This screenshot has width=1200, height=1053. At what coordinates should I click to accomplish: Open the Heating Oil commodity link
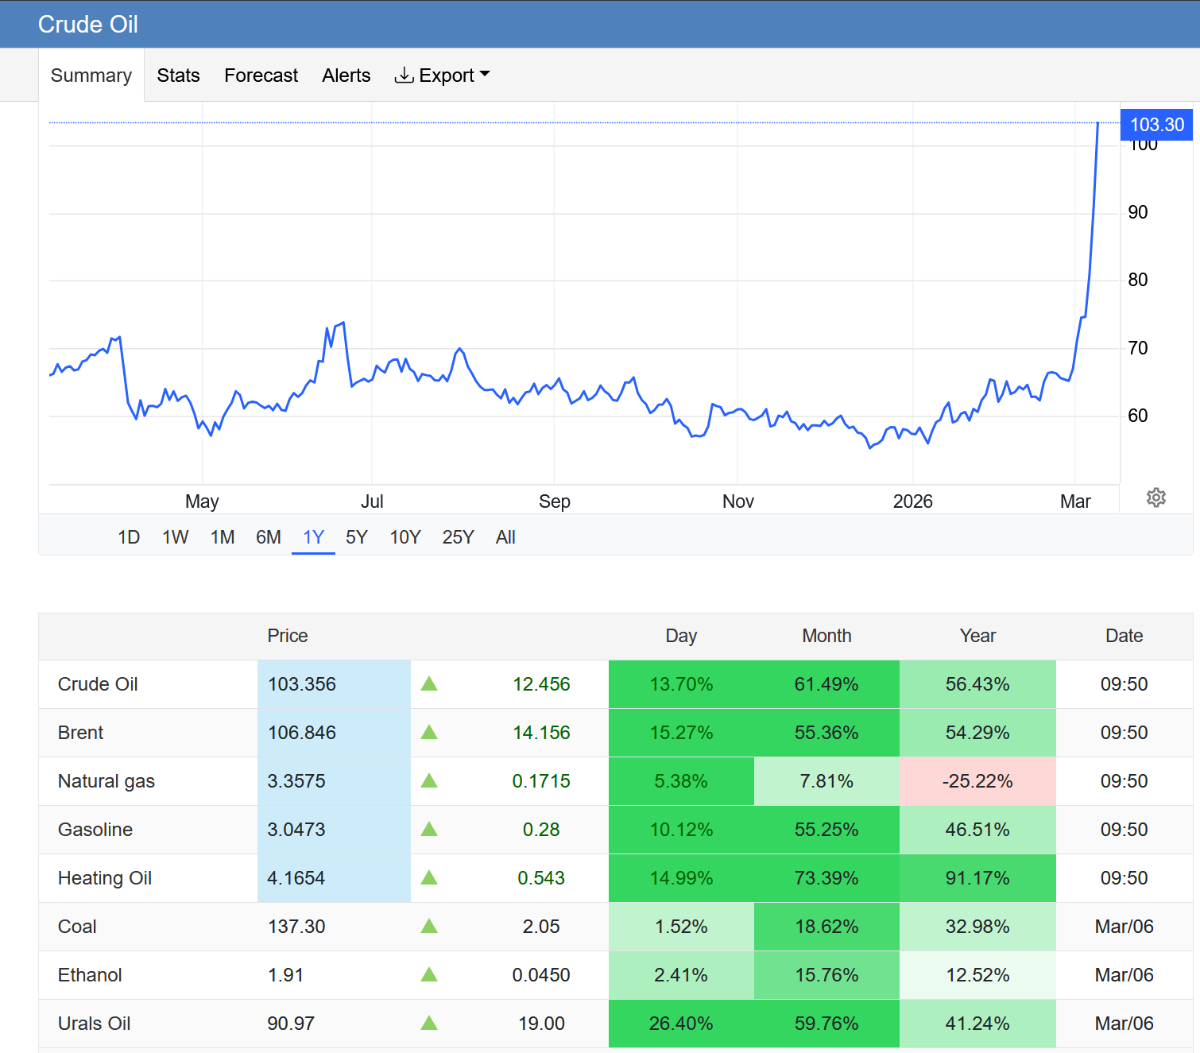105,878
